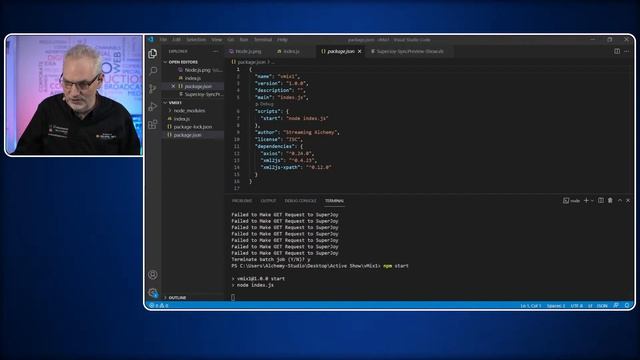Open the Source Control view

click(x=153, y=89)
